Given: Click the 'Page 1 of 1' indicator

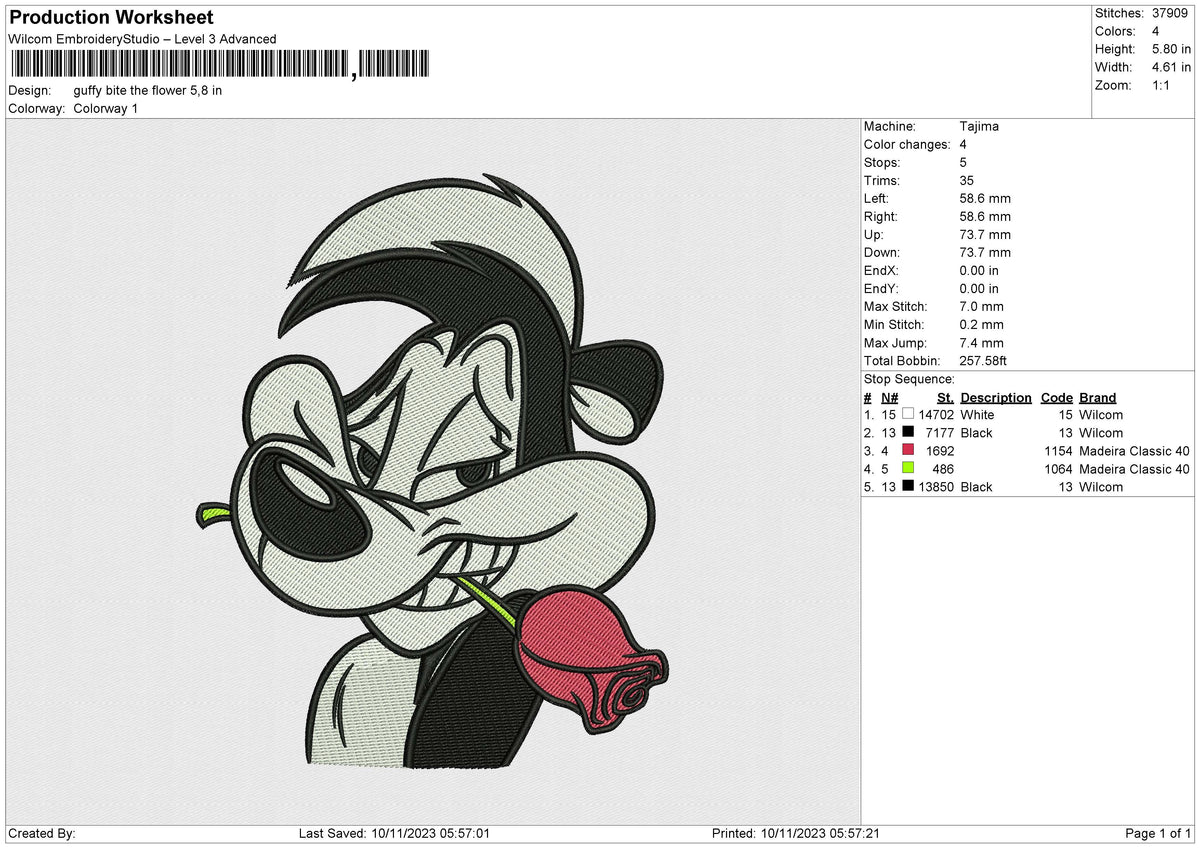Looking at the screenshot, I should click(x=1158, y=833).
